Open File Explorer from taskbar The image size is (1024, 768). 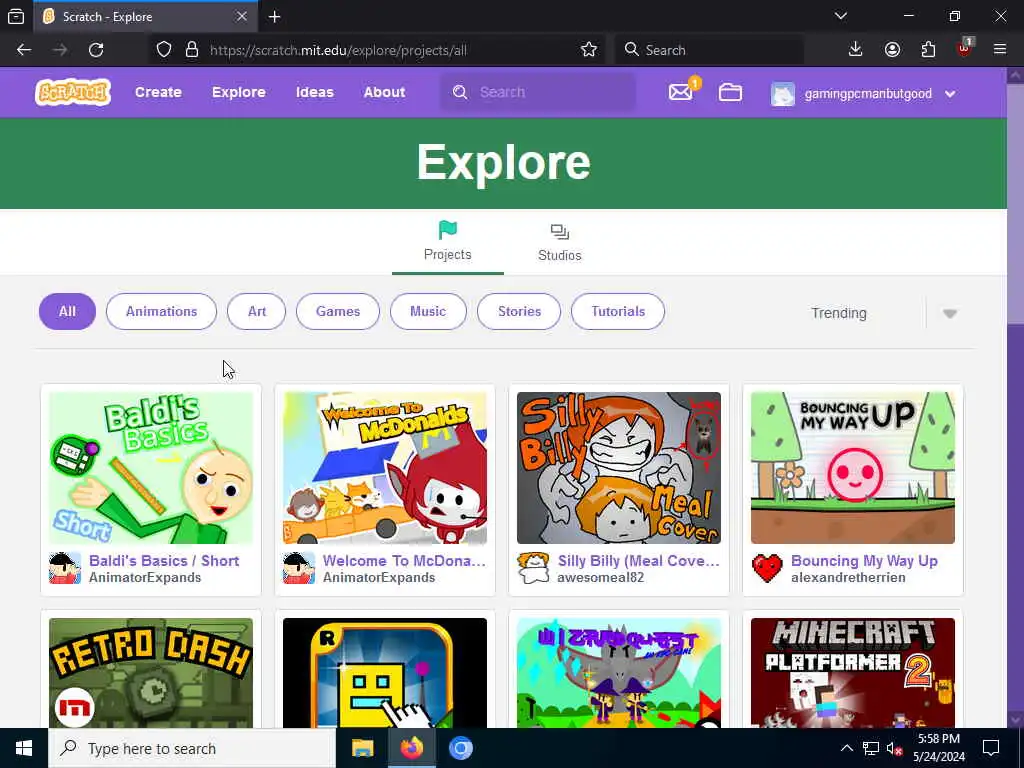362,748
